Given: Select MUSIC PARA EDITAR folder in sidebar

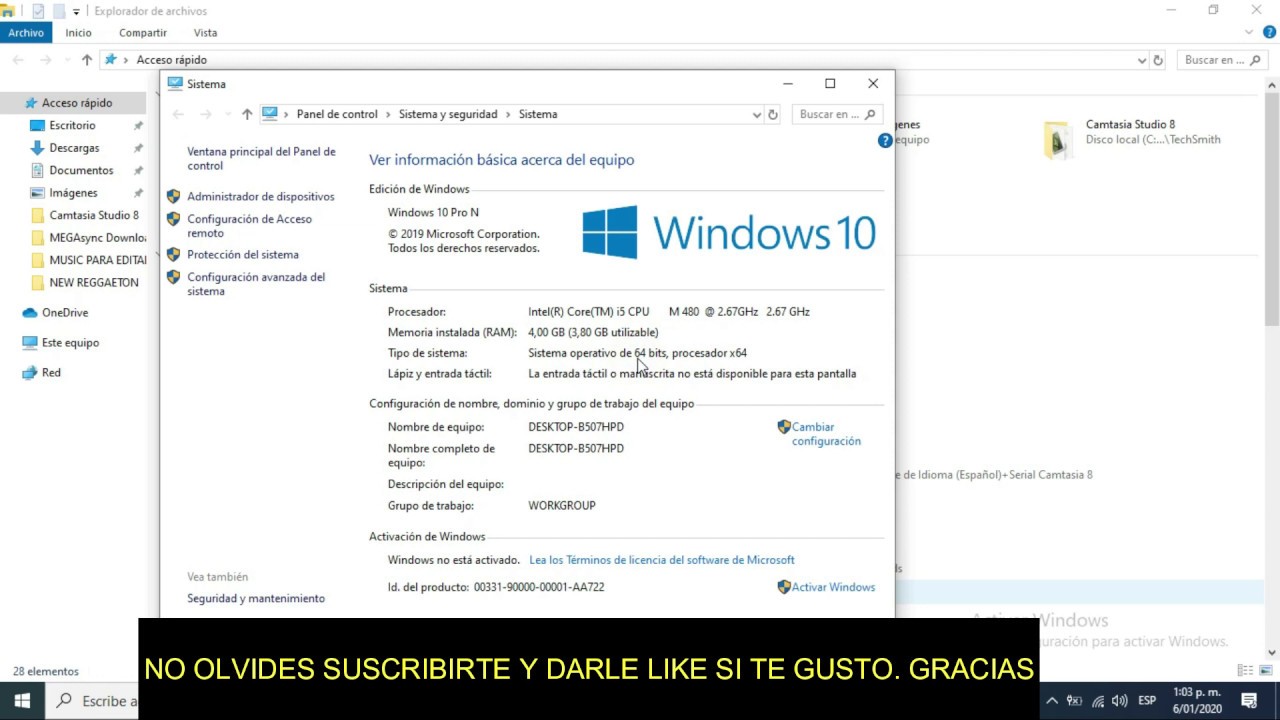Looking at the screenshot, I should (x=98, y=260).
